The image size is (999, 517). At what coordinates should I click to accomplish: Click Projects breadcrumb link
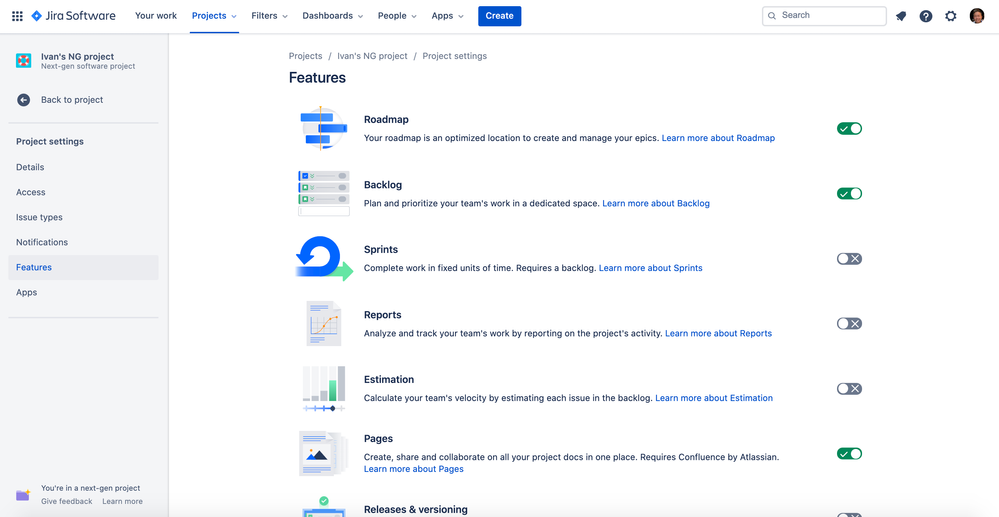click(x=305, y=56)
